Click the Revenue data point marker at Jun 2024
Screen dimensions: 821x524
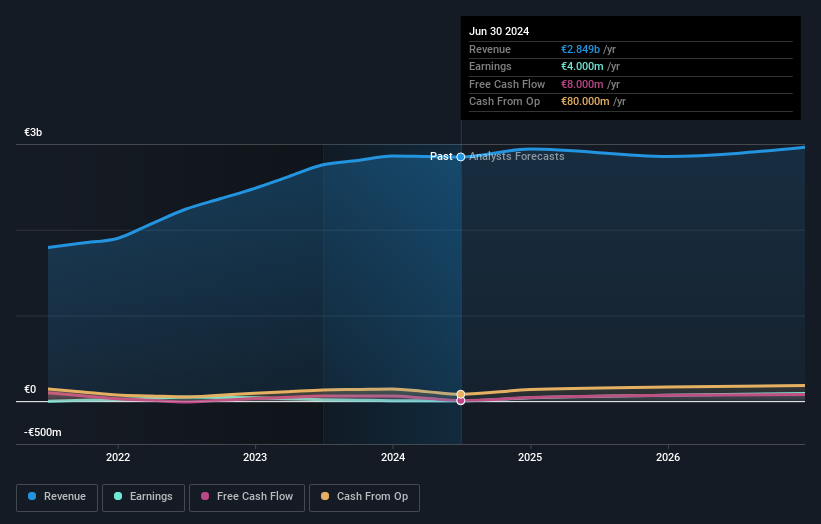tap(461, 157)
